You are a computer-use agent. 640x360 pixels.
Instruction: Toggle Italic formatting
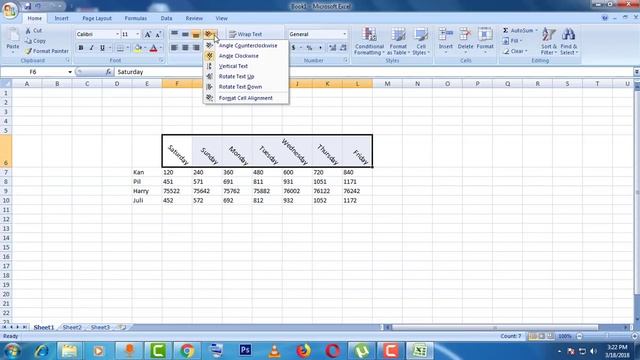[x=91, y=48]
